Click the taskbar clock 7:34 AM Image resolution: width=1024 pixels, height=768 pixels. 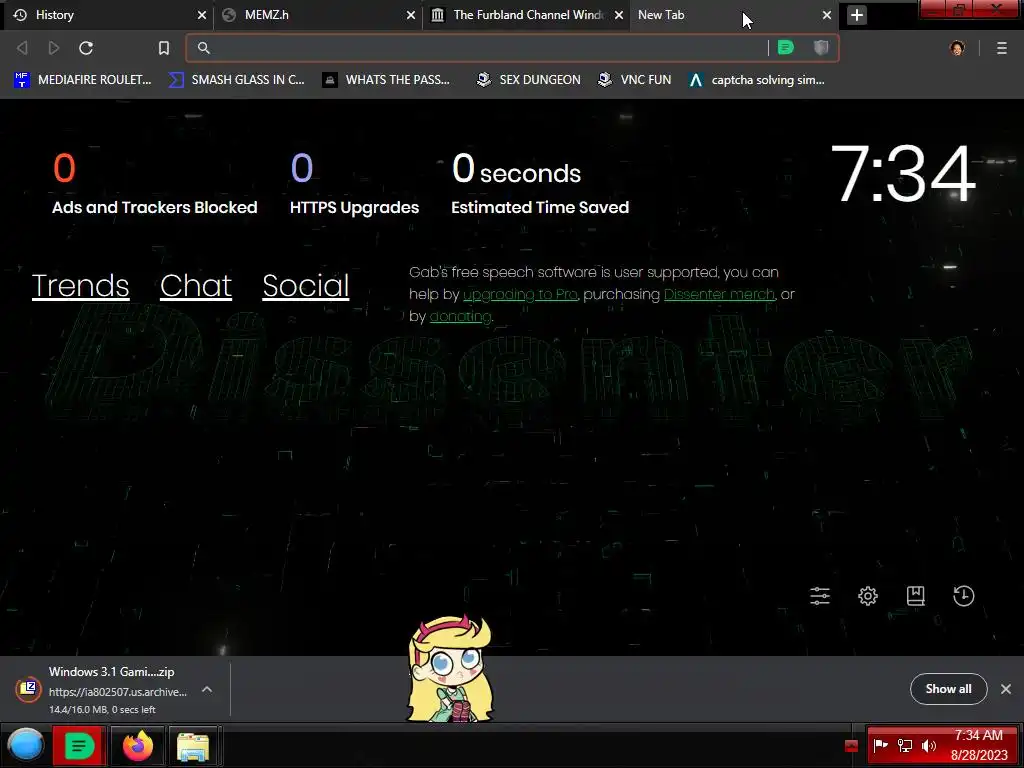(978, 745)
